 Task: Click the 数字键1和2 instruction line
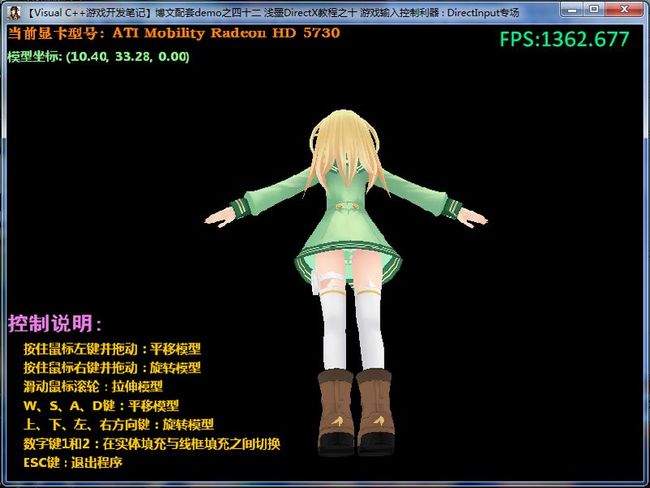coord(152,444)
